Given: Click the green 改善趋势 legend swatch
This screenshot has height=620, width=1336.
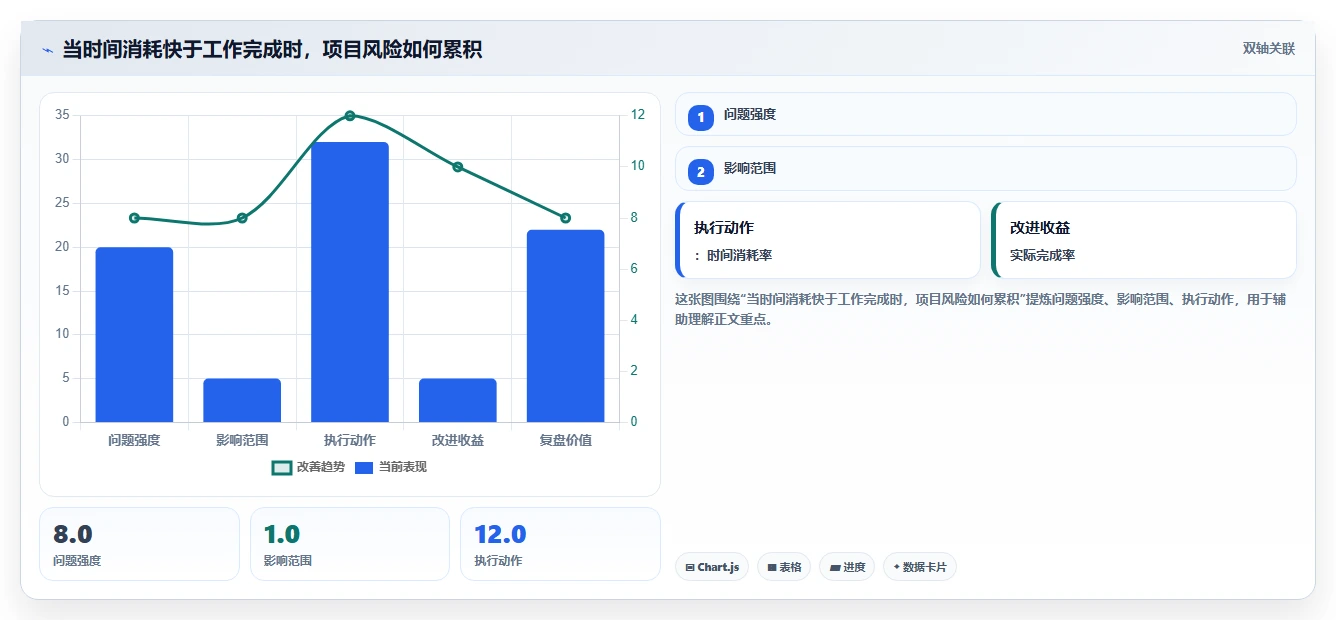Looking at the screenshot, I should pos(282,467).
